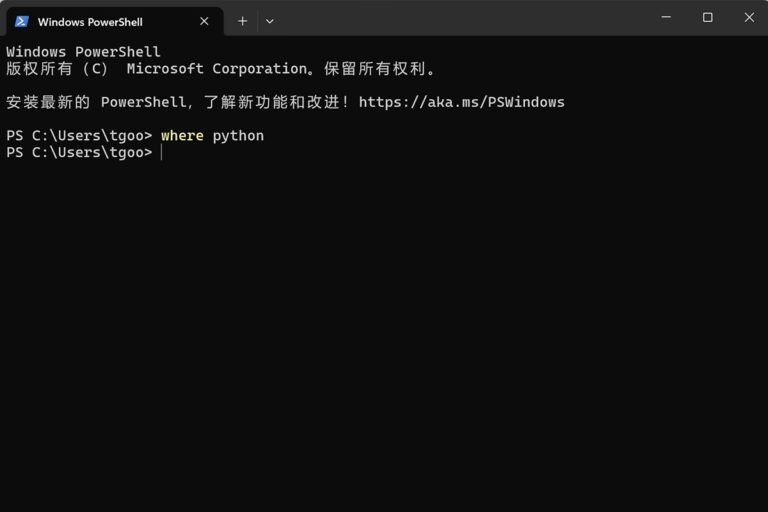Place cursor at the current empty prompt
The width and height of the screenshot is (768, 512).
tap(162, 152)
